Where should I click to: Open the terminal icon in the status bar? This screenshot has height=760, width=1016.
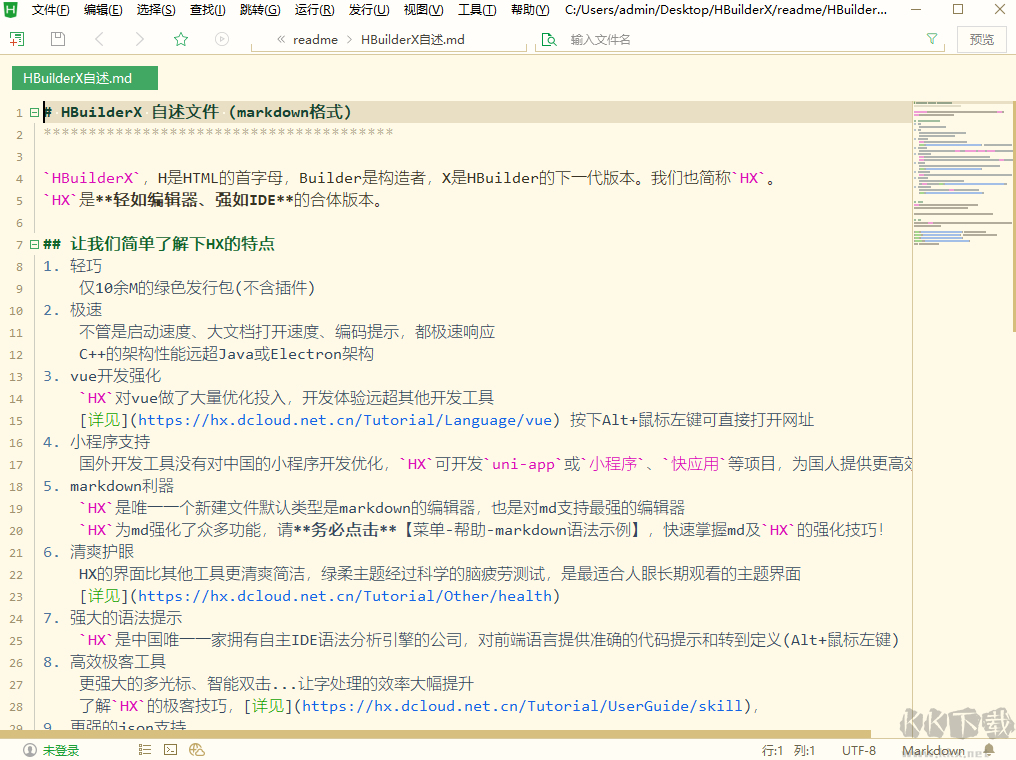click(x=170, y=750)
